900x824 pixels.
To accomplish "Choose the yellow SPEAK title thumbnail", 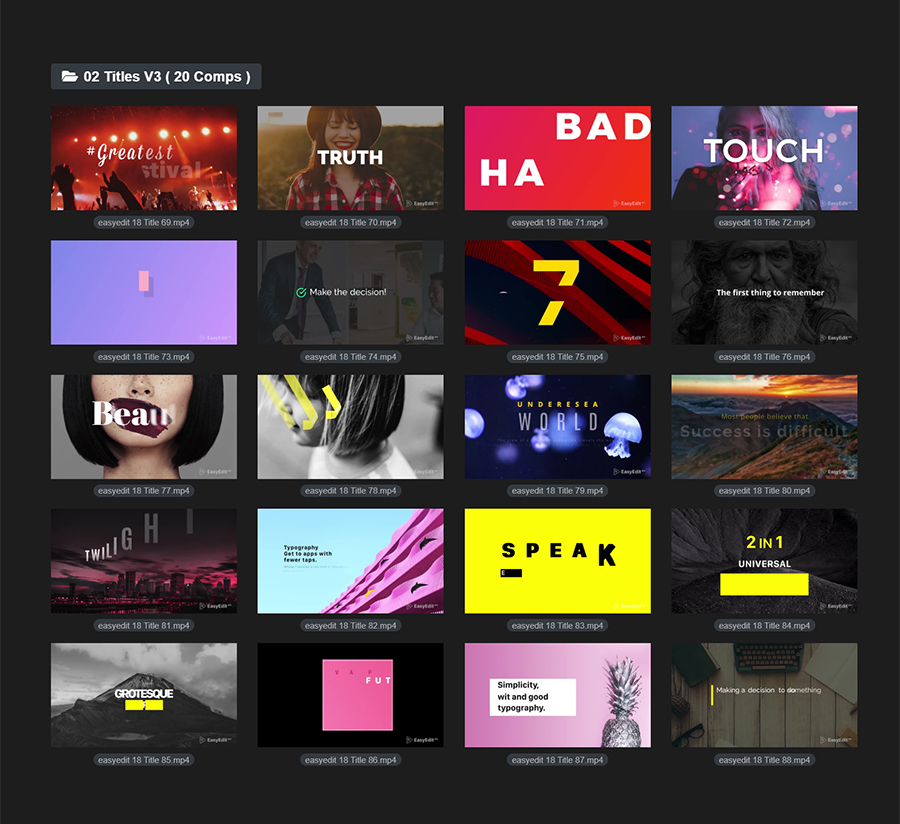I will point(557,561).
